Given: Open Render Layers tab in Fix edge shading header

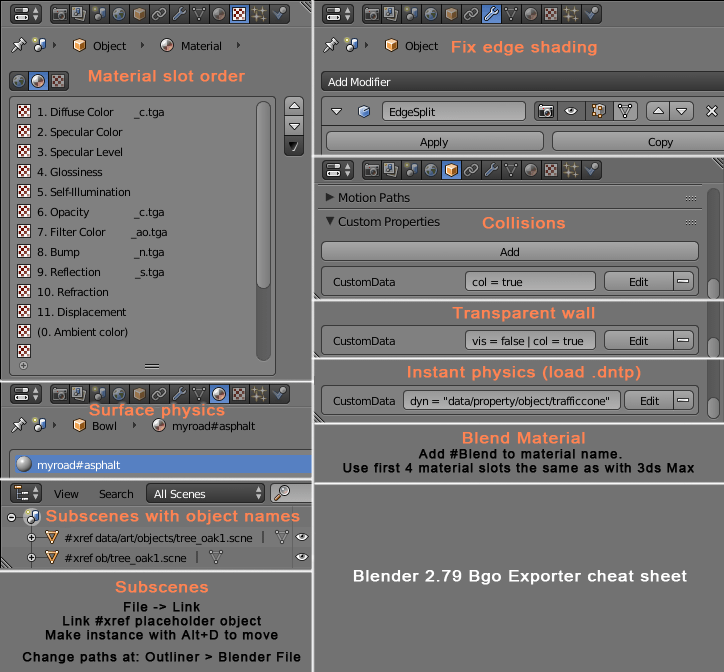Looking at the screenshot, I should [391, 14].
